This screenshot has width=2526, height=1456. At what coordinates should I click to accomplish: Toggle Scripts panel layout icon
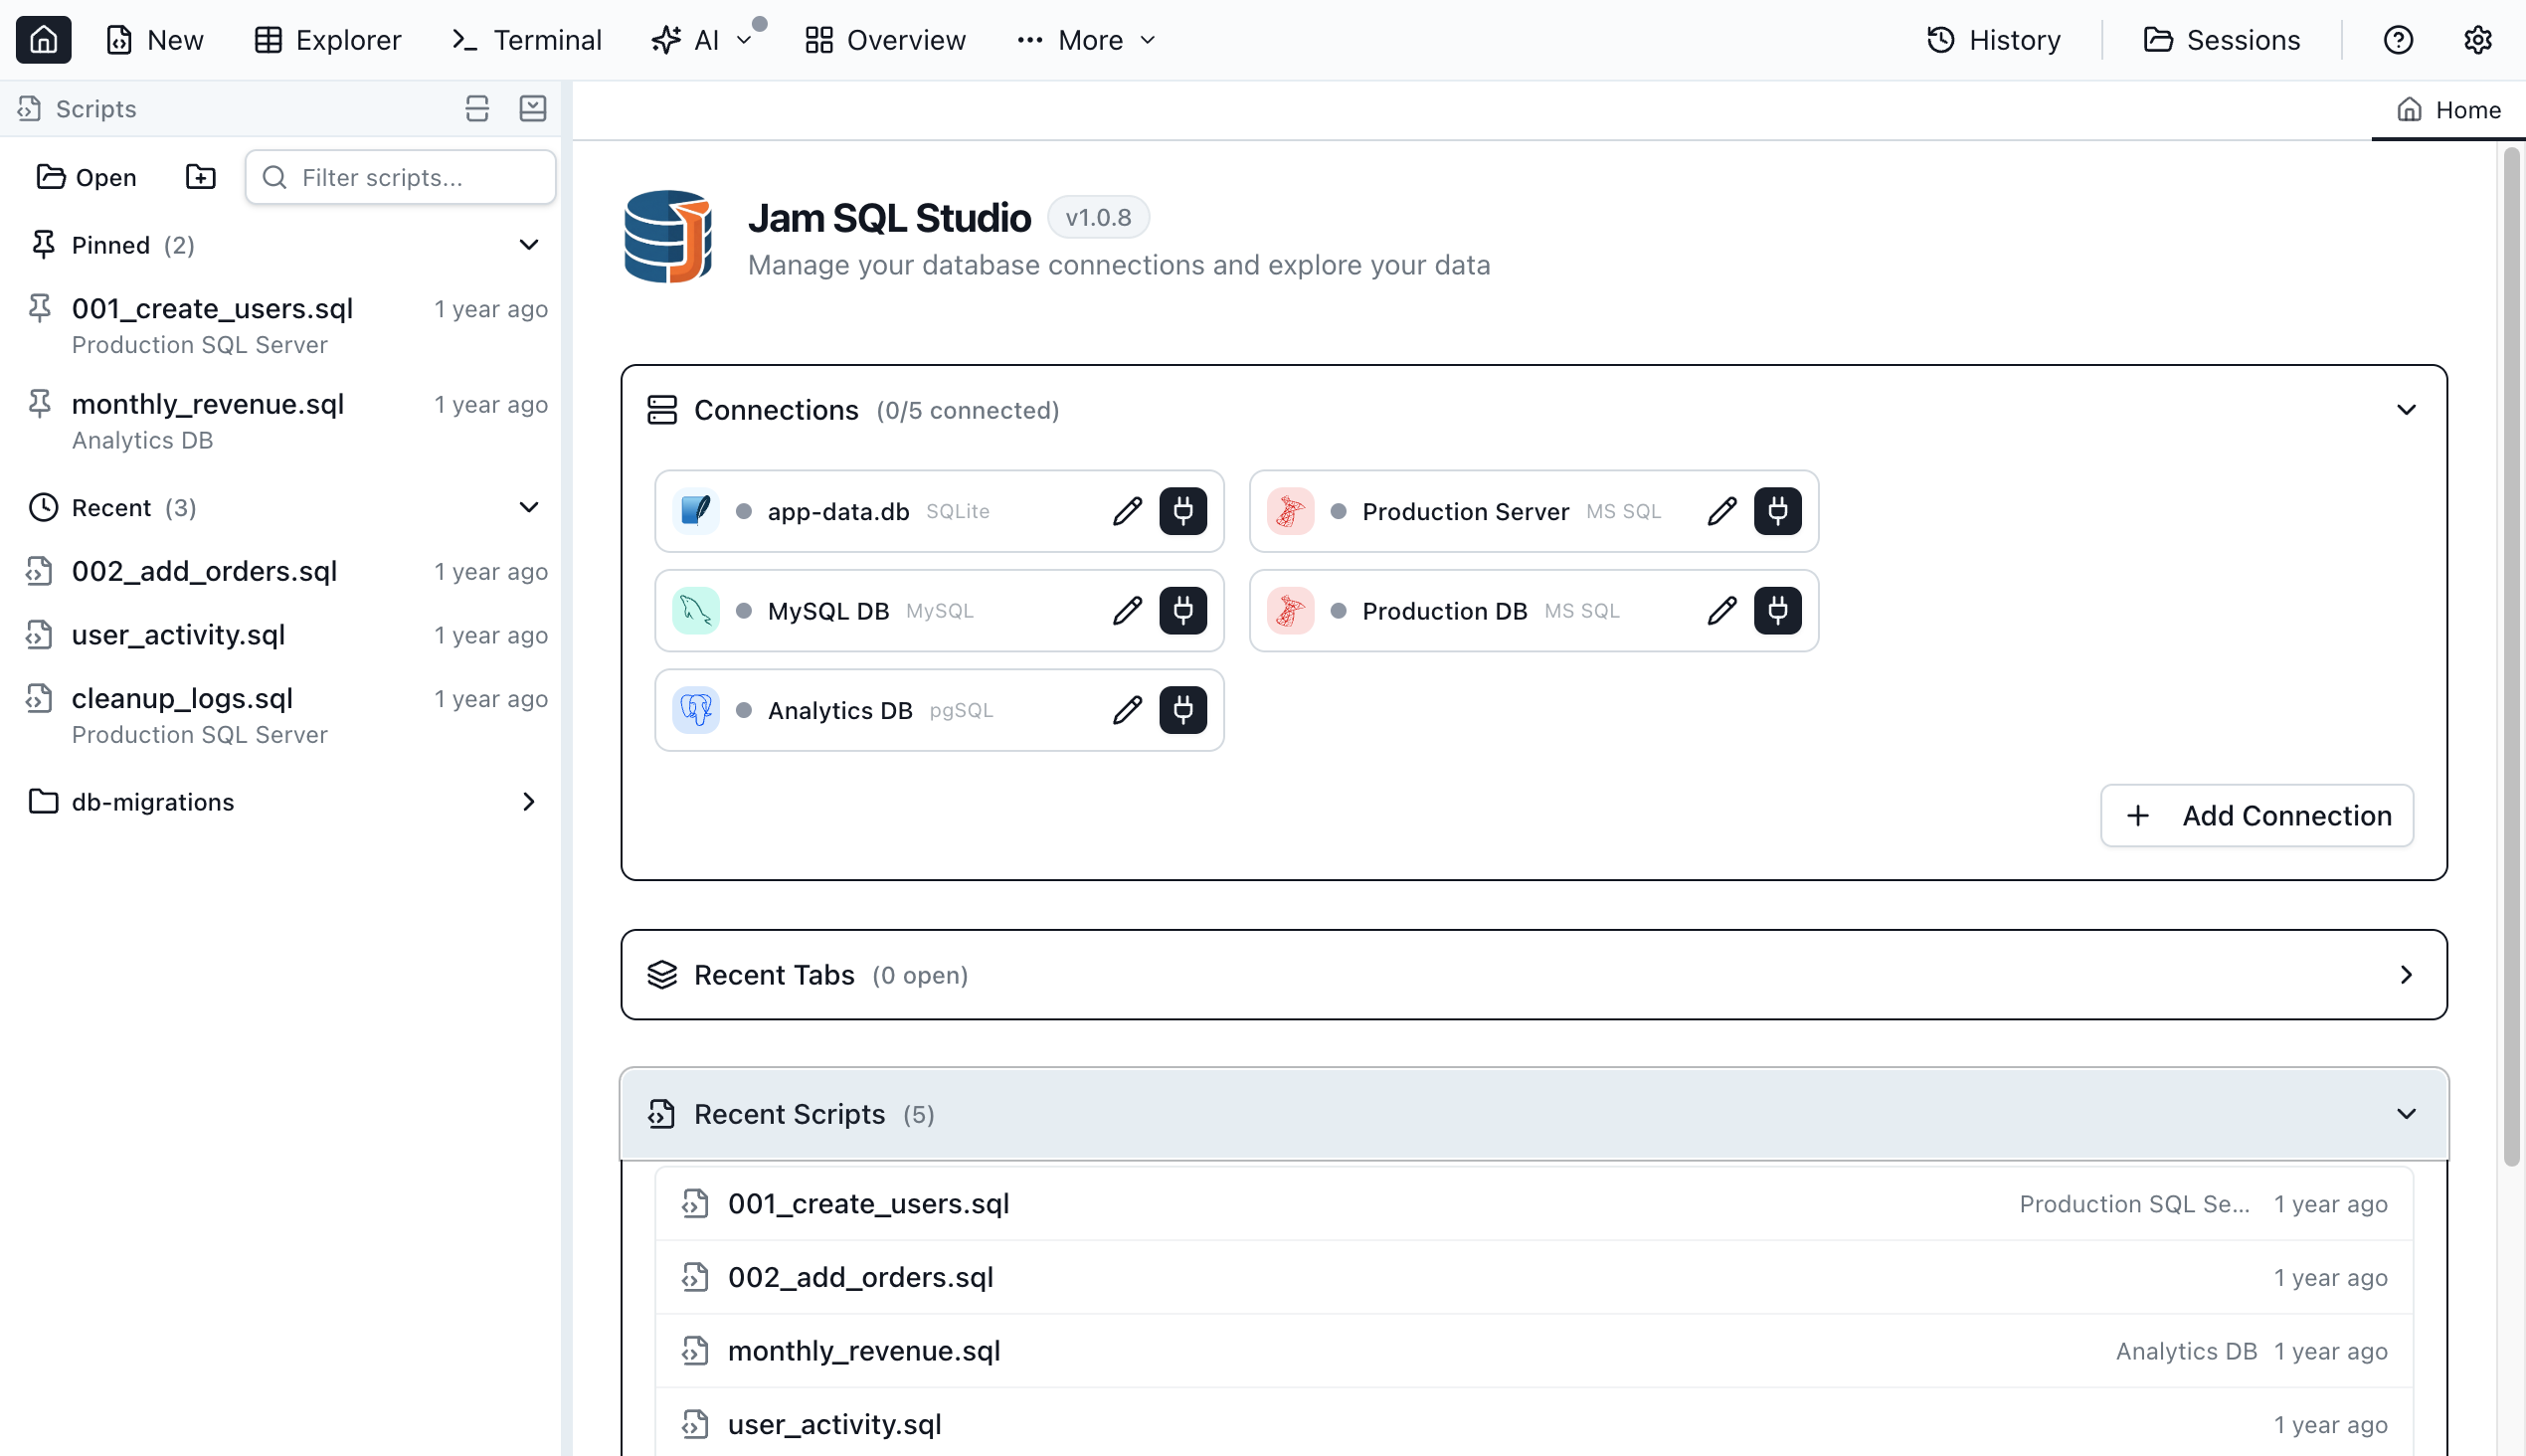477,108
